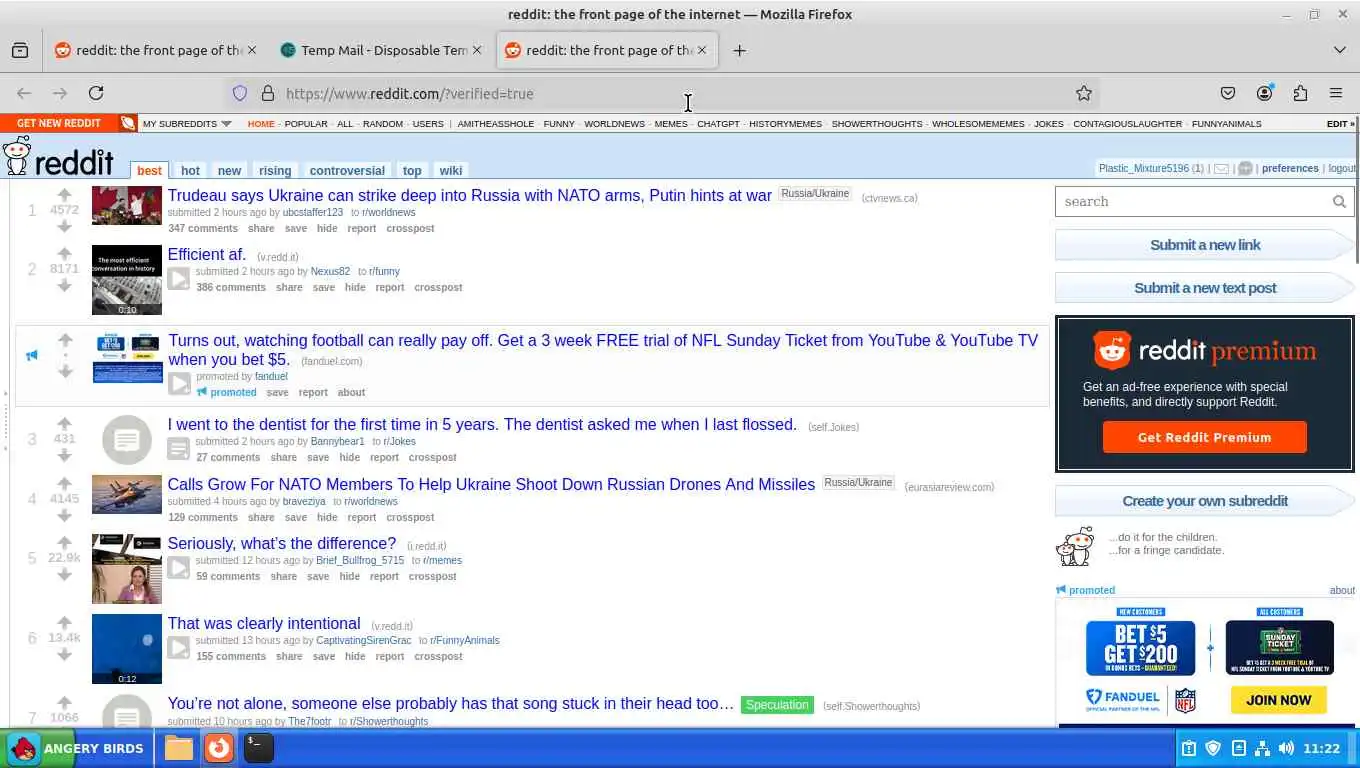Click the search magnifier icon
The image size is (1360, 768).
1339,202
